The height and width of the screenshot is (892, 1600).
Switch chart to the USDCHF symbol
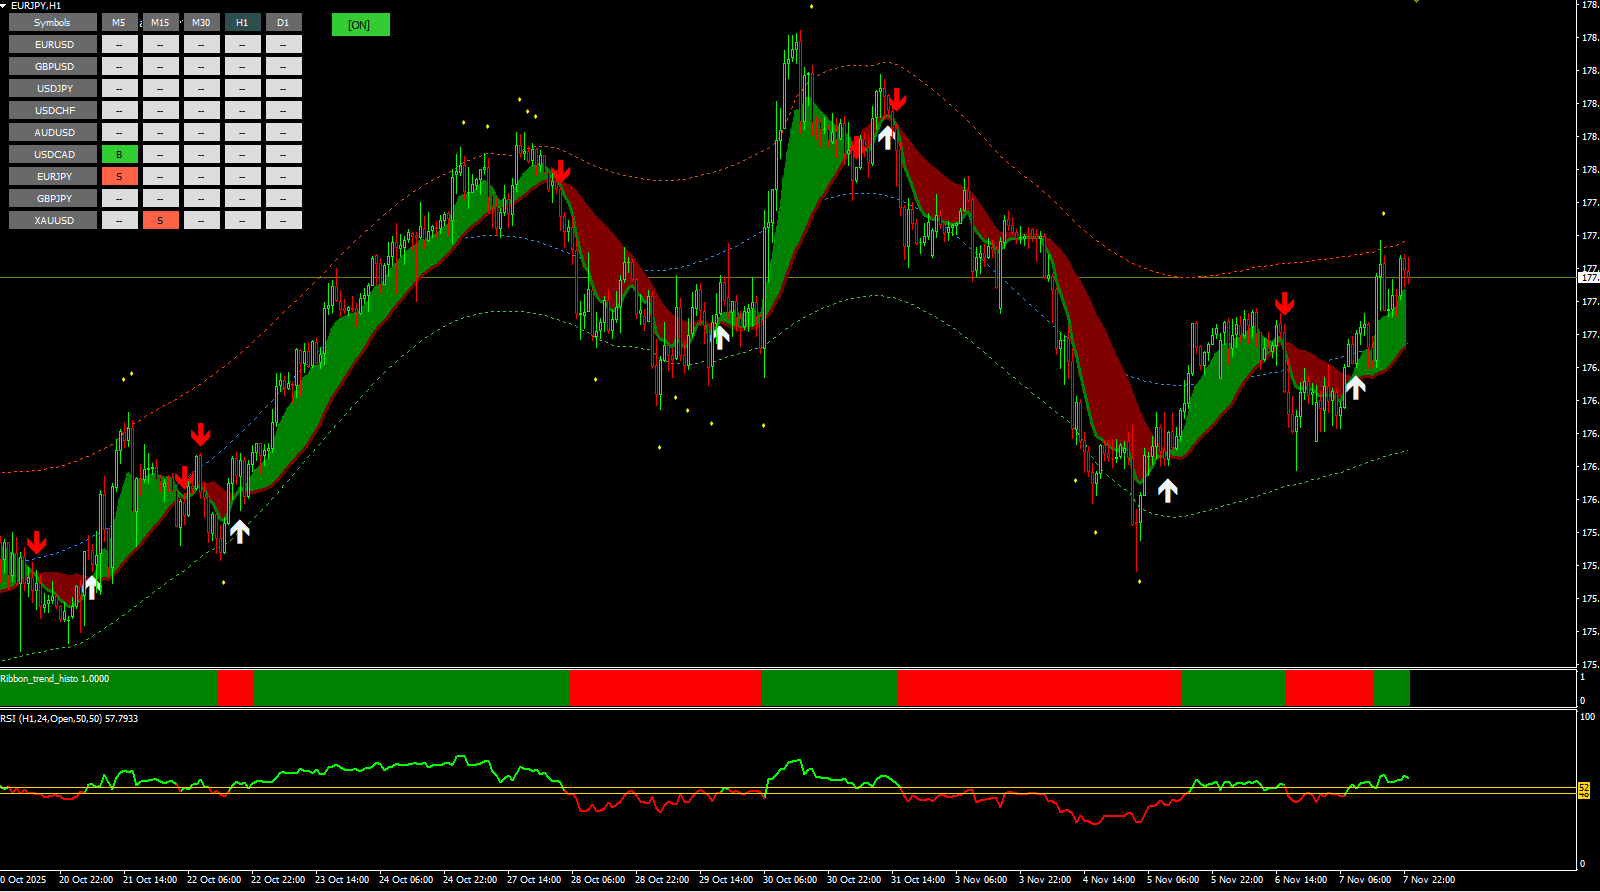point(53,110)
